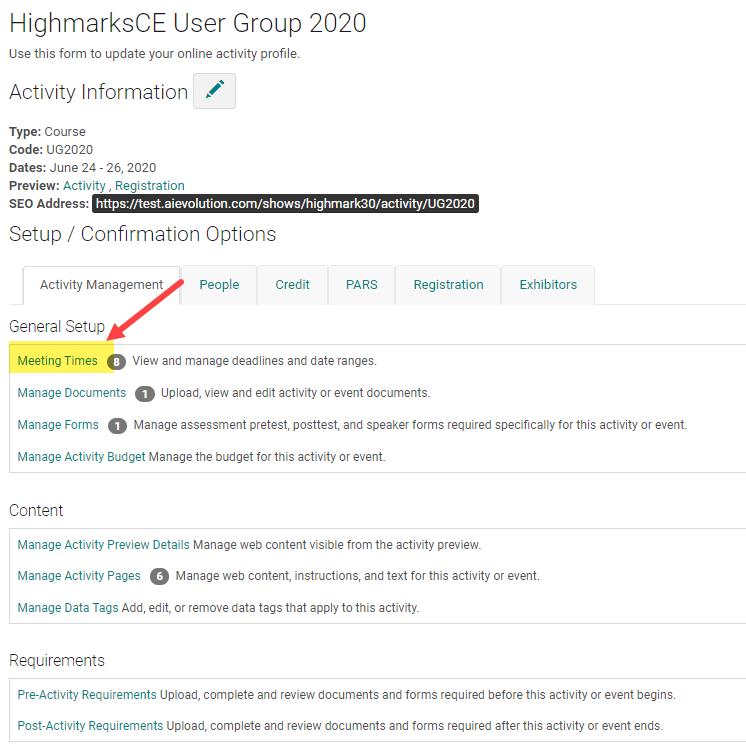Select the Activity Management tab
Screen dimensions: 746x747
click(x=101, y=285)
